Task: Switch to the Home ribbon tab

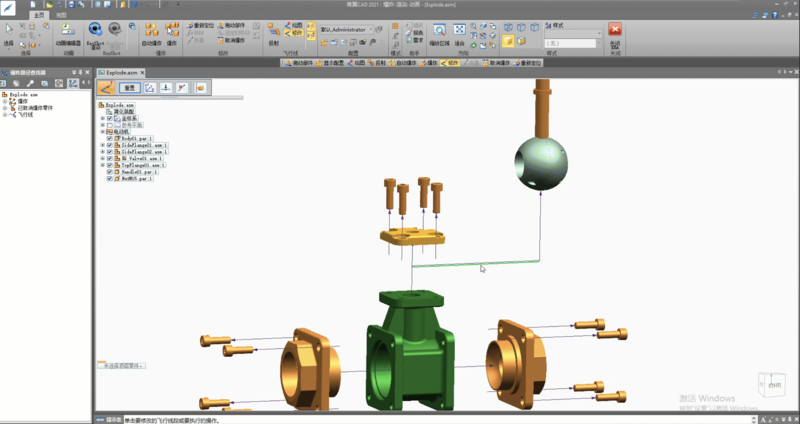Action: tap(39, 15)
